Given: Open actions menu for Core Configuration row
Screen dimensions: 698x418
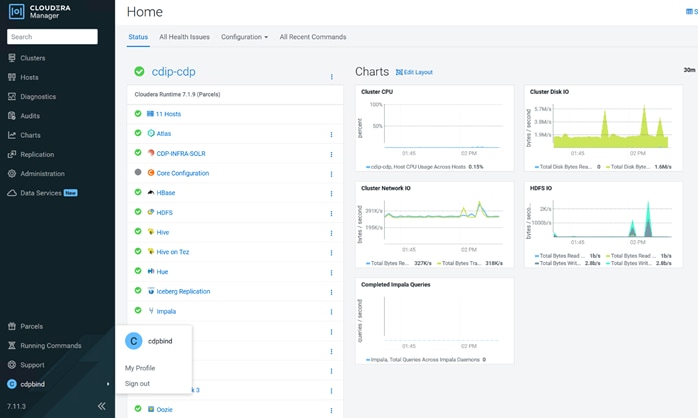Looking at the screenshot, I should click(x=331, y=174).
